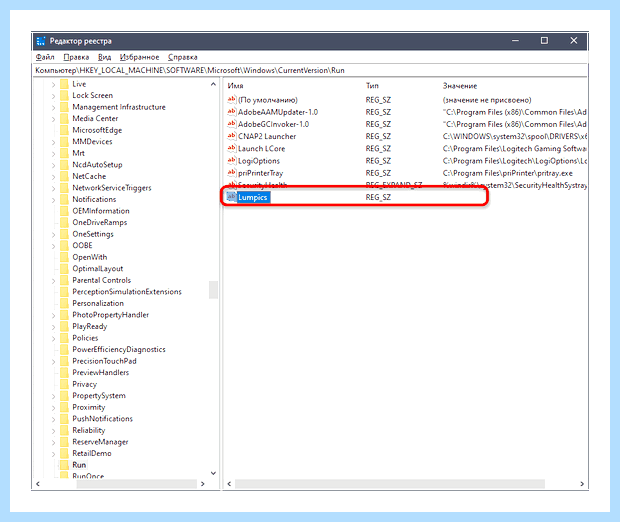Image resolution: width=620 pixels, height=522 pixels.
Task: Select the PlayReady key
Action: [90, 326]
